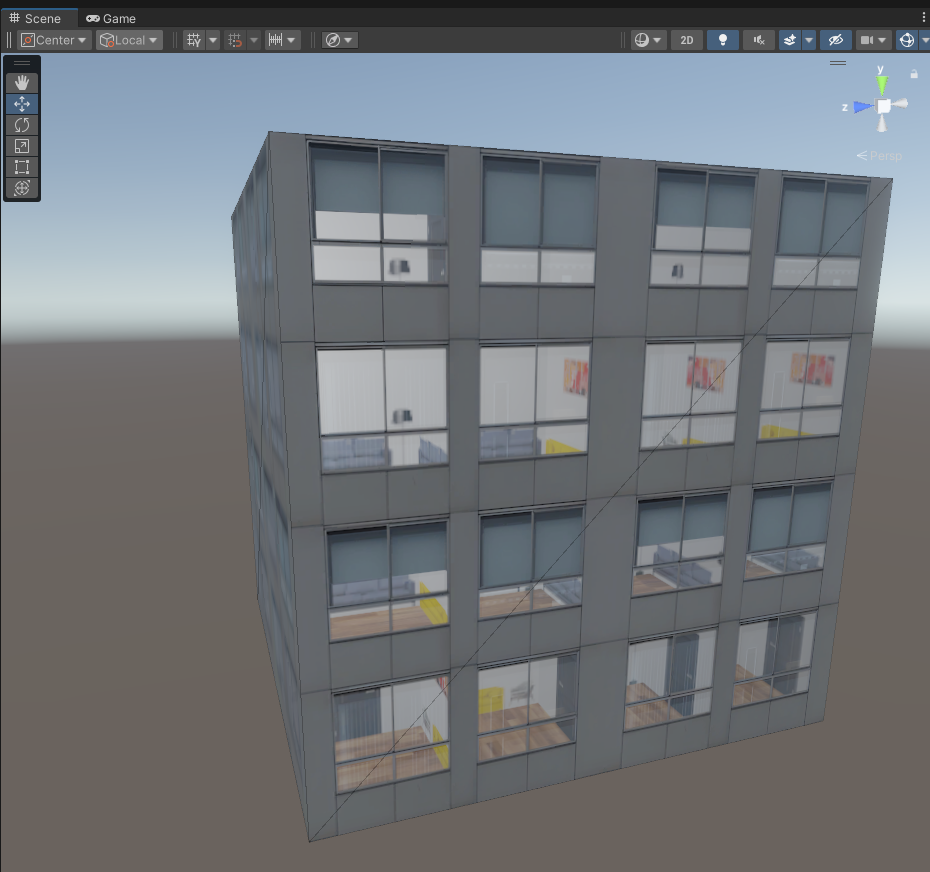
Task: Toggle 2D view mode
Action: point(686,40)
